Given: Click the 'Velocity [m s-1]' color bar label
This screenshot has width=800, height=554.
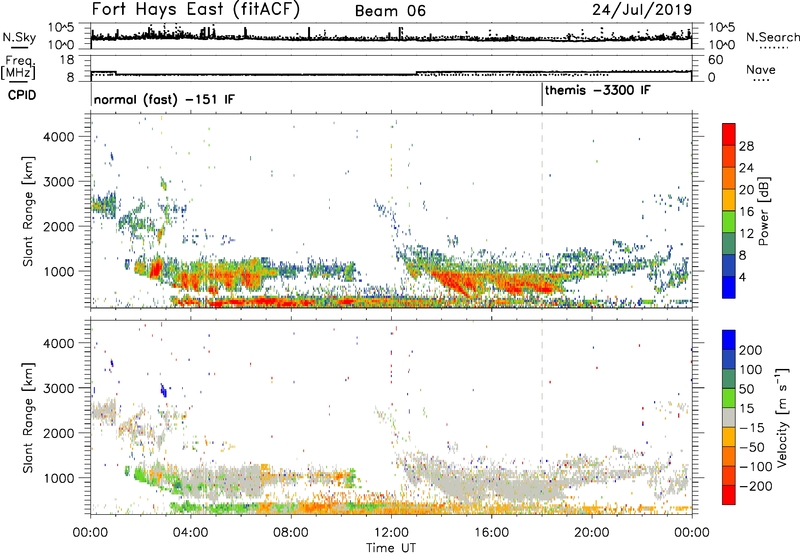Looking at the screenshot, I should tap(782, 417).
